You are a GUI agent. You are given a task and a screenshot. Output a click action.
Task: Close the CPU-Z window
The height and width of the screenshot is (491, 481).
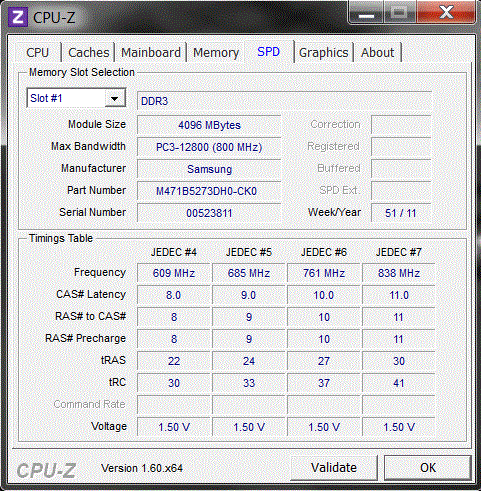pos(446,13)
